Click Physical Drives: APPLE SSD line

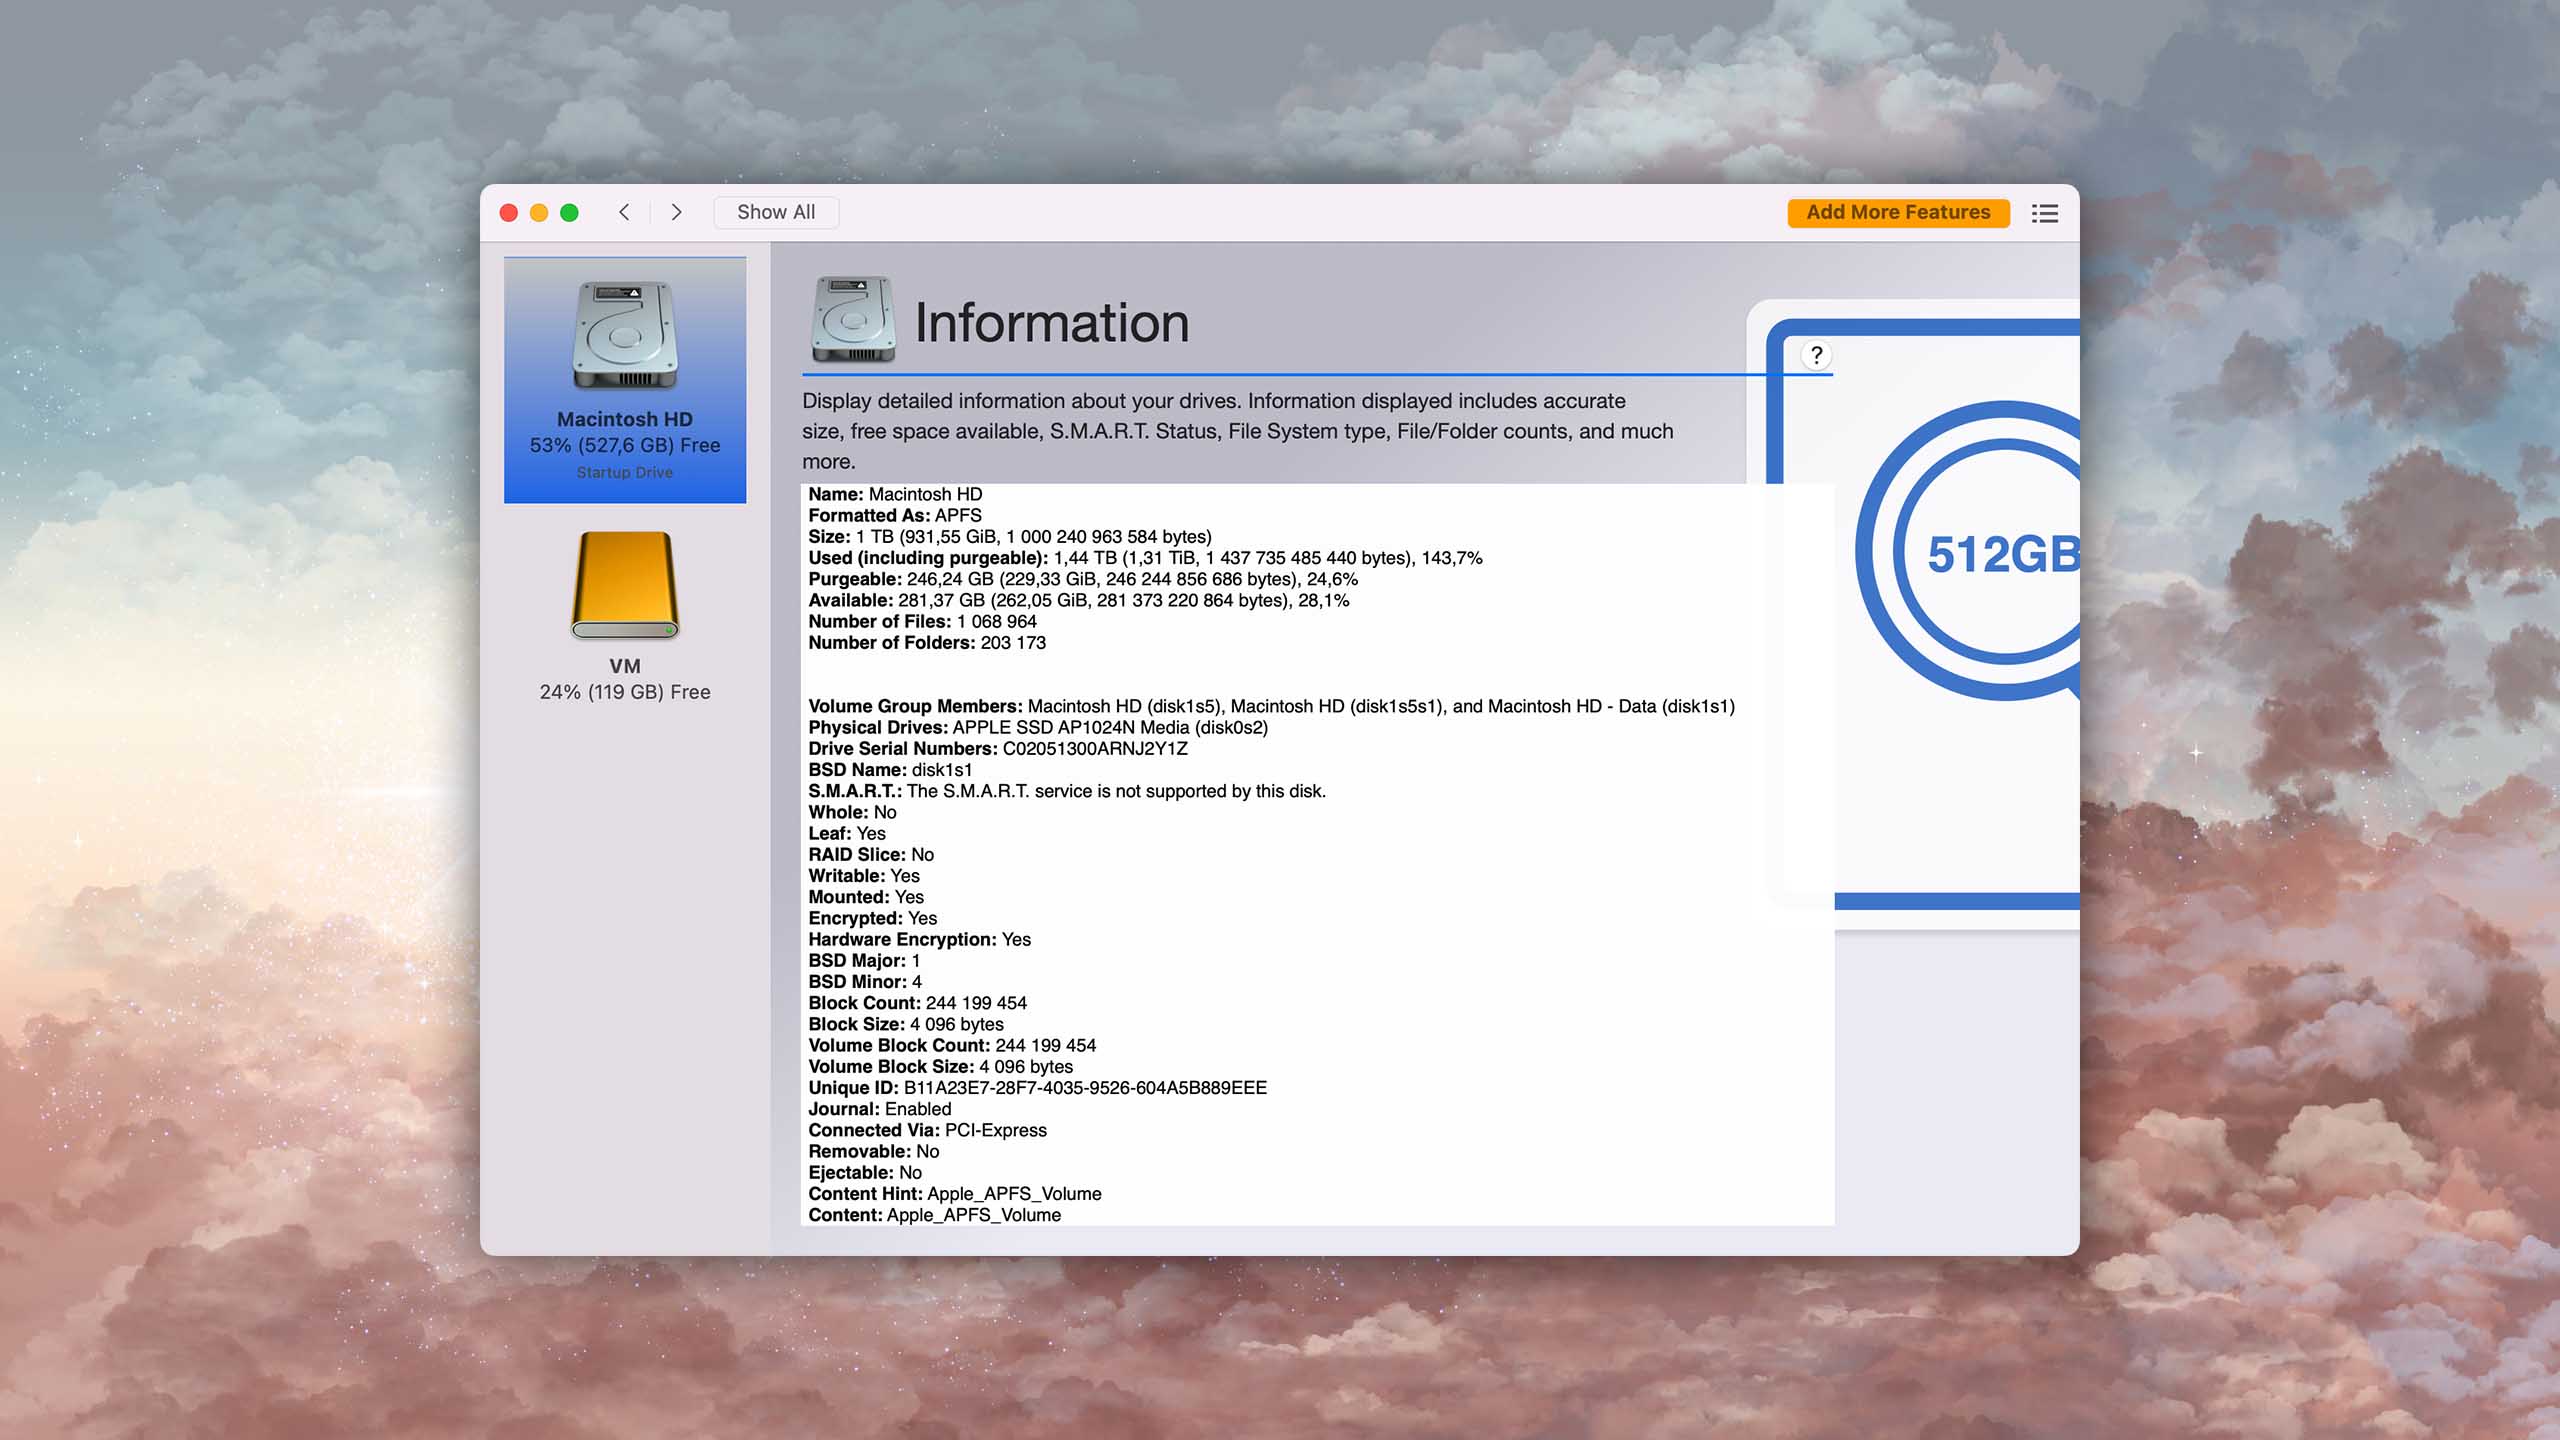[1038, 727]
